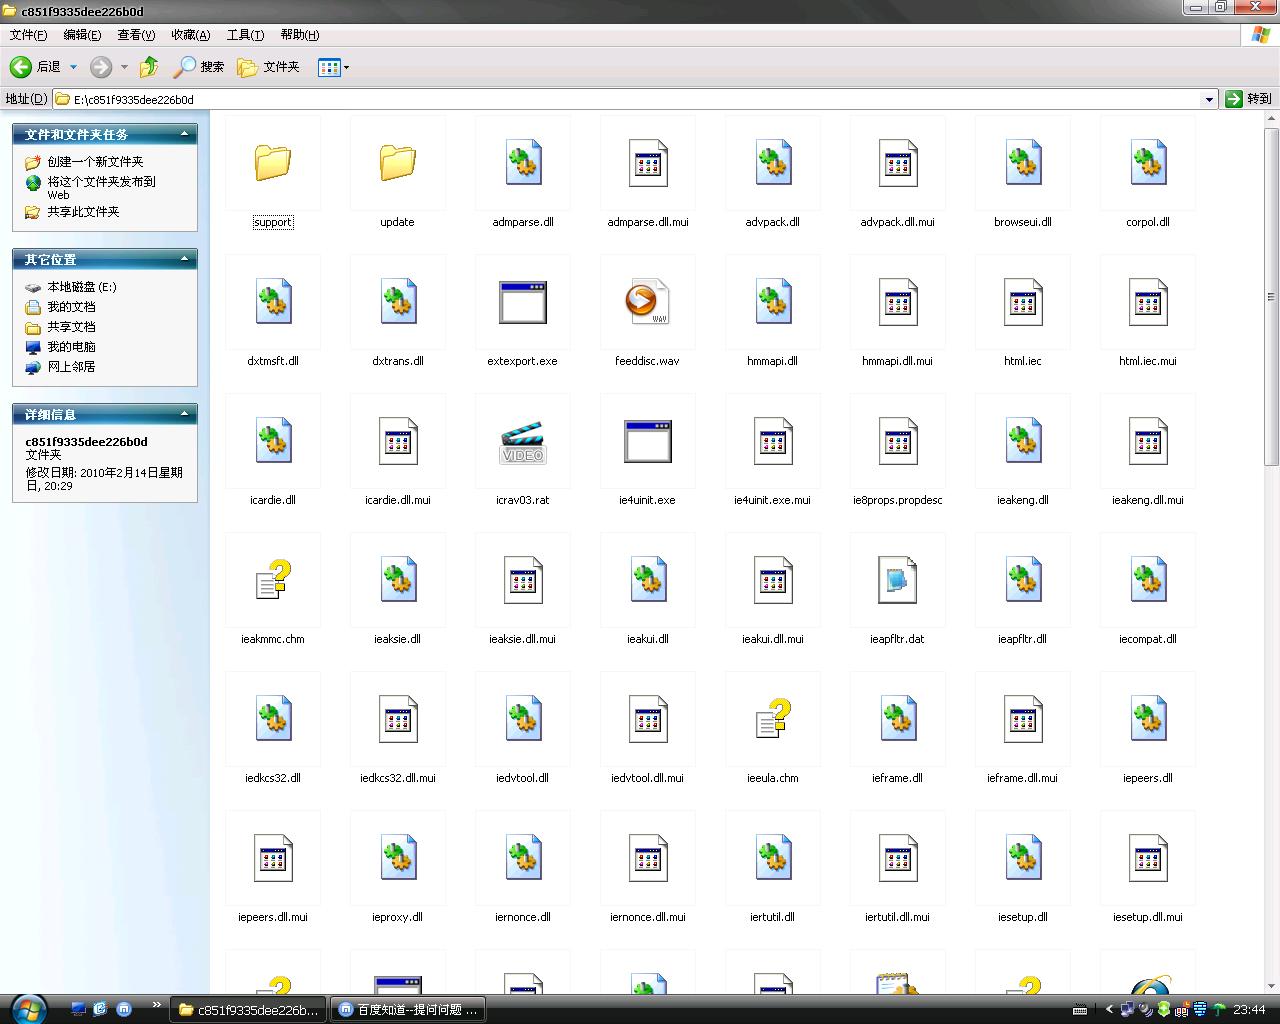Screen dimensions: 1280x1024
Task: Select the ie4uinit.exe application icon
Action: coord(647,441)
